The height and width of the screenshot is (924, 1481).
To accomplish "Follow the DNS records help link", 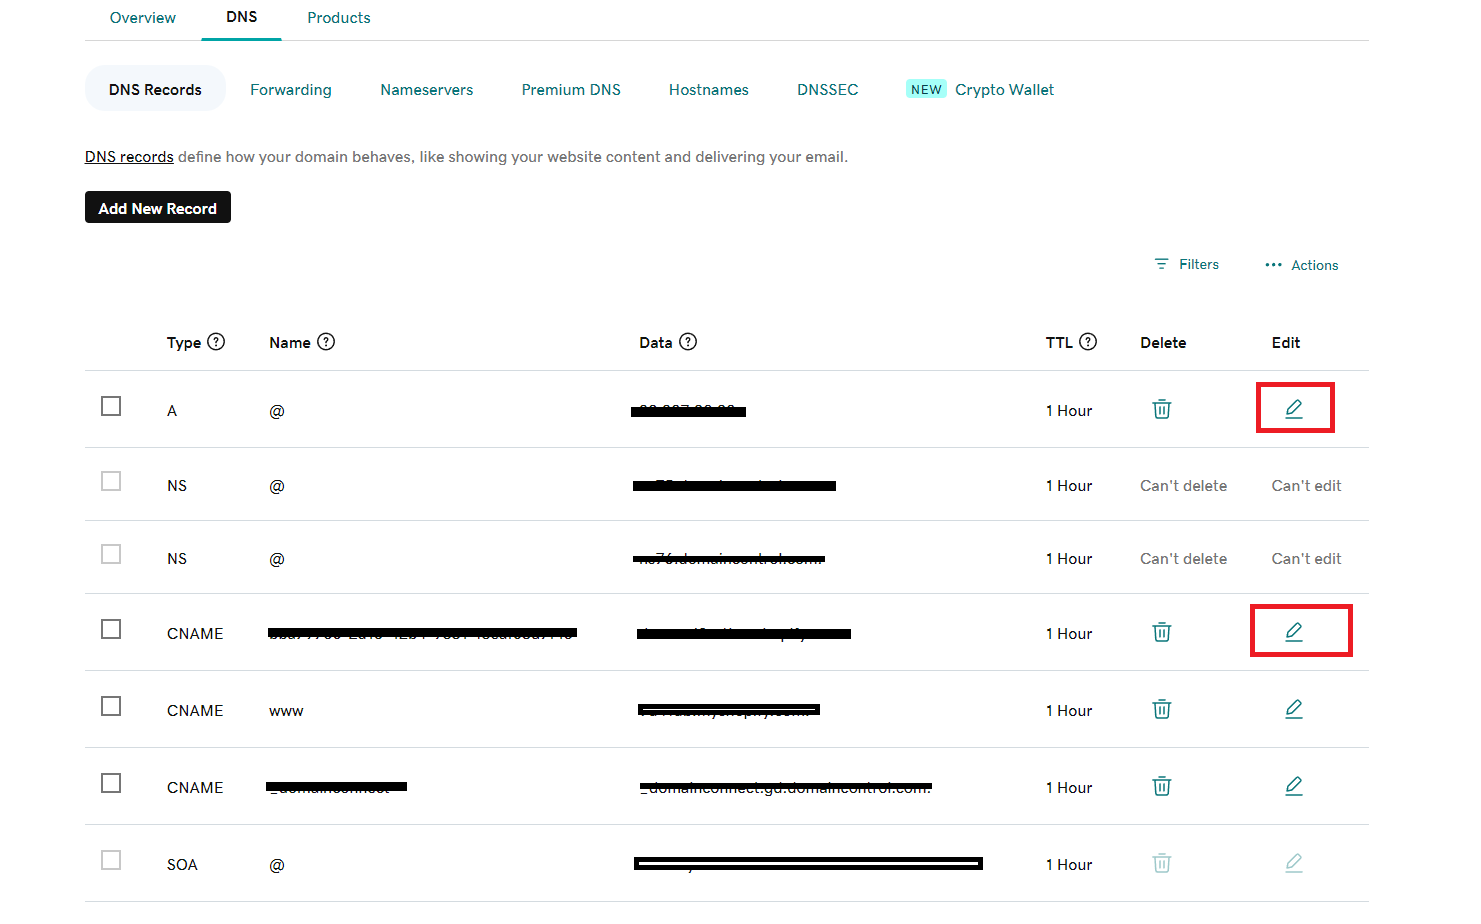I will click(x=129, y=157).
